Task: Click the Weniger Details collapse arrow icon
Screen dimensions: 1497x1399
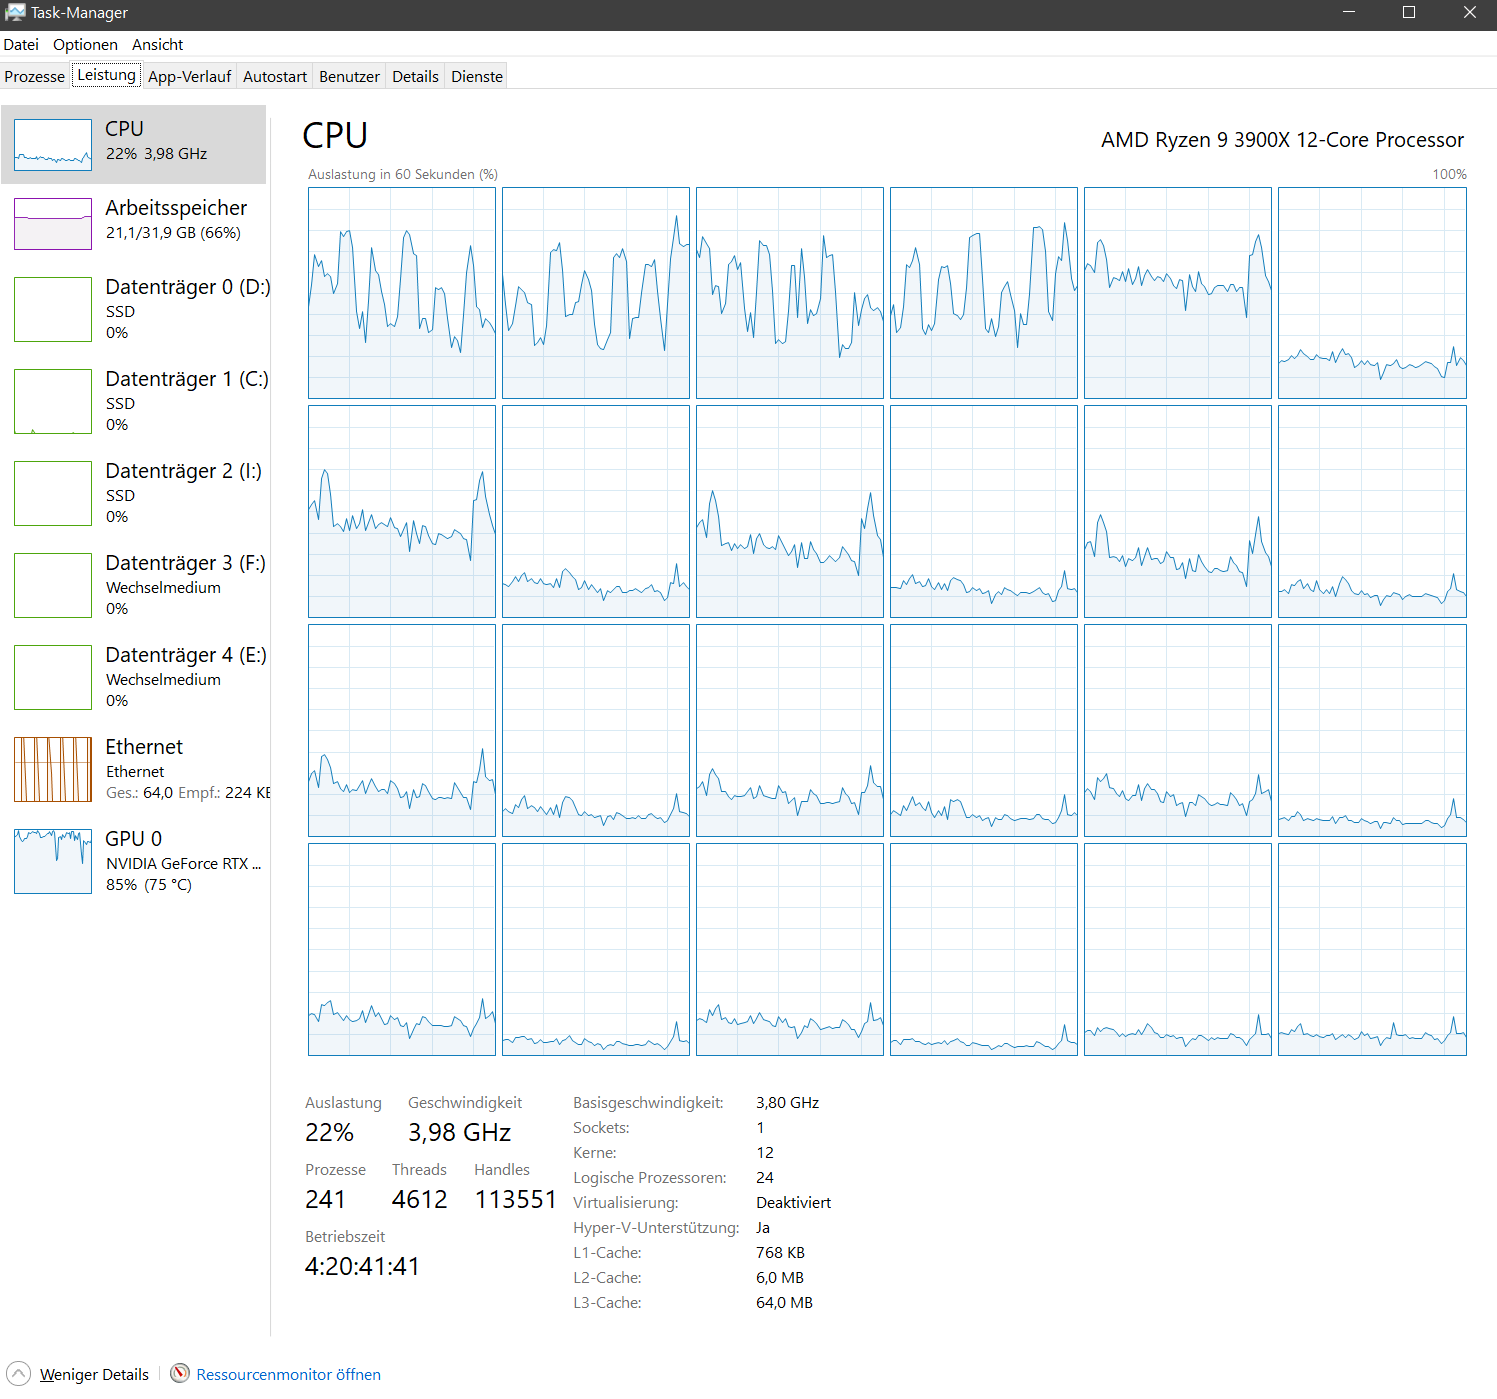Action: [18, 1373]
